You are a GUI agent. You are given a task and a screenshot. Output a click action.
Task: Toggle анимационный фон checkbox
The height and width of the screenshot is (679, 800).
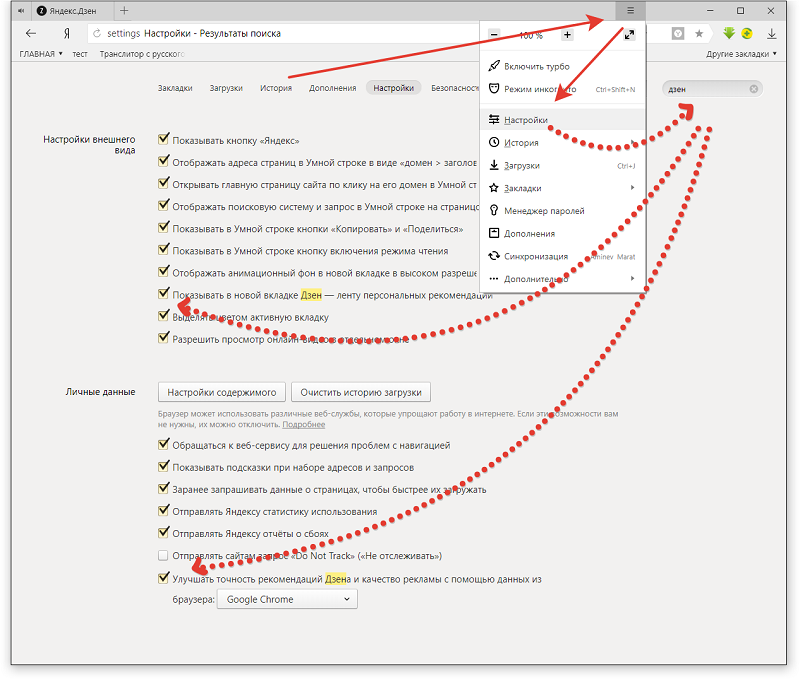tap(163, 271)
